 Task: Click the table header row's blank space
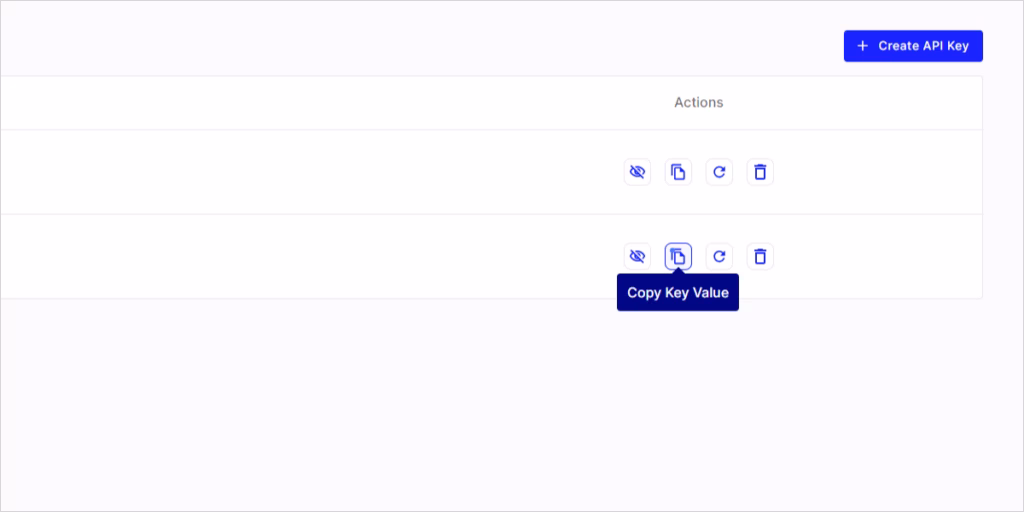tap(327, 103)
